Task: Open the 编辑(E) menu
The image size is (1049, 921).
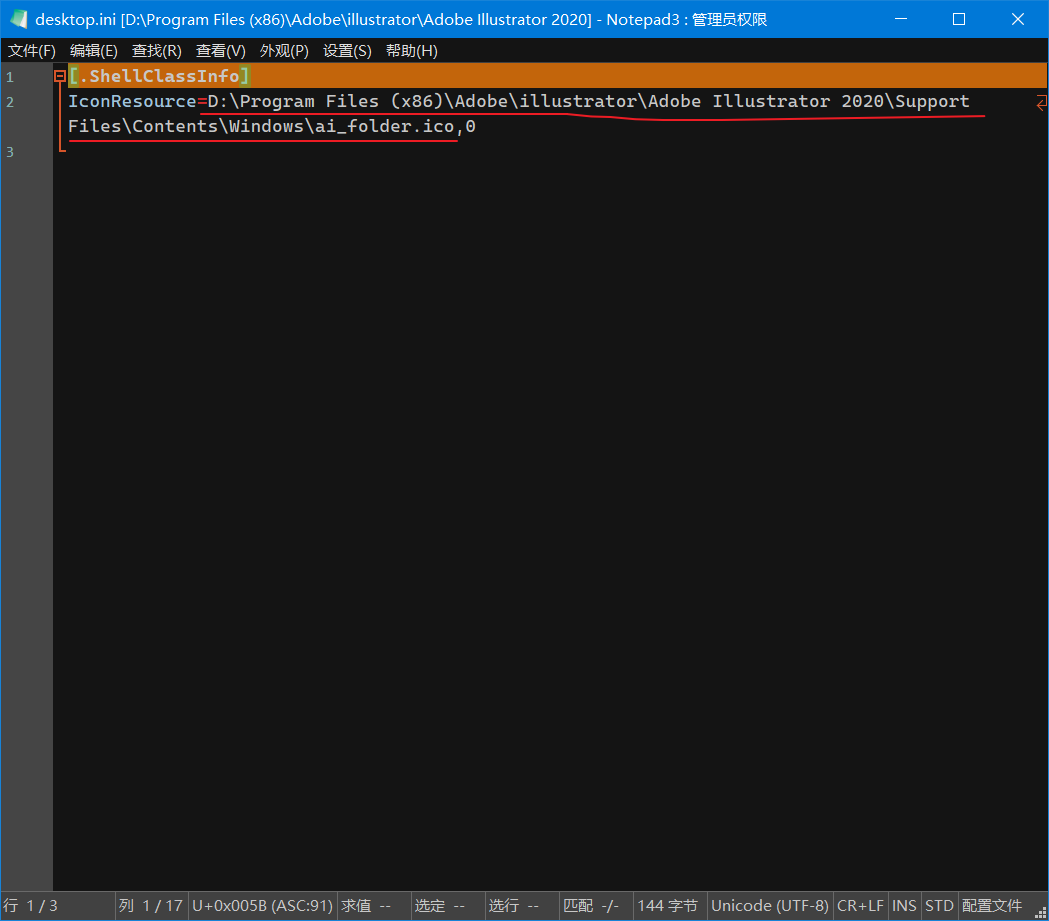Action: tap(94, 51)
